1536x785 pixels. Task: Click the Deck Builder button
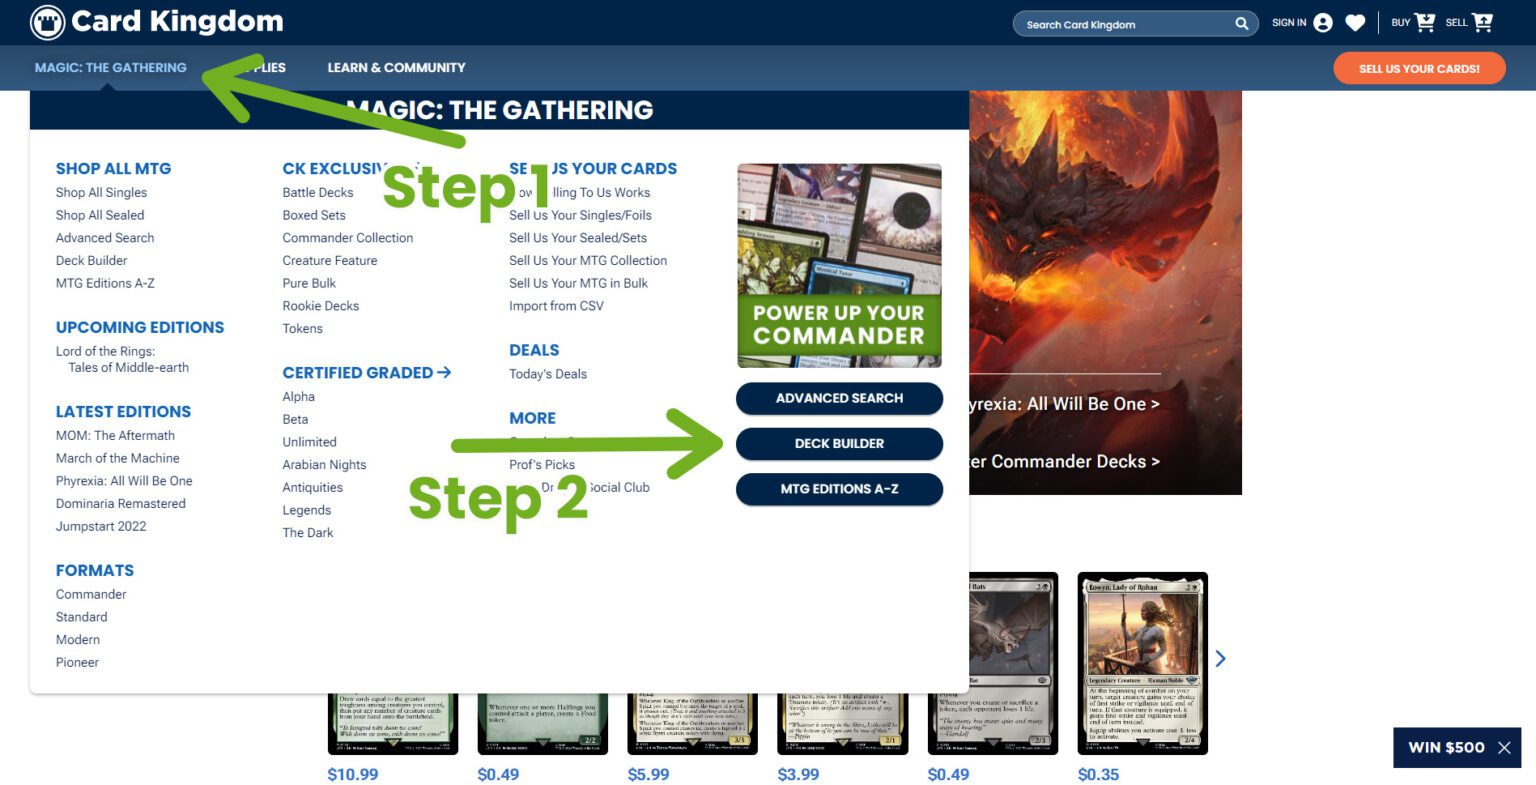[839, 443]
